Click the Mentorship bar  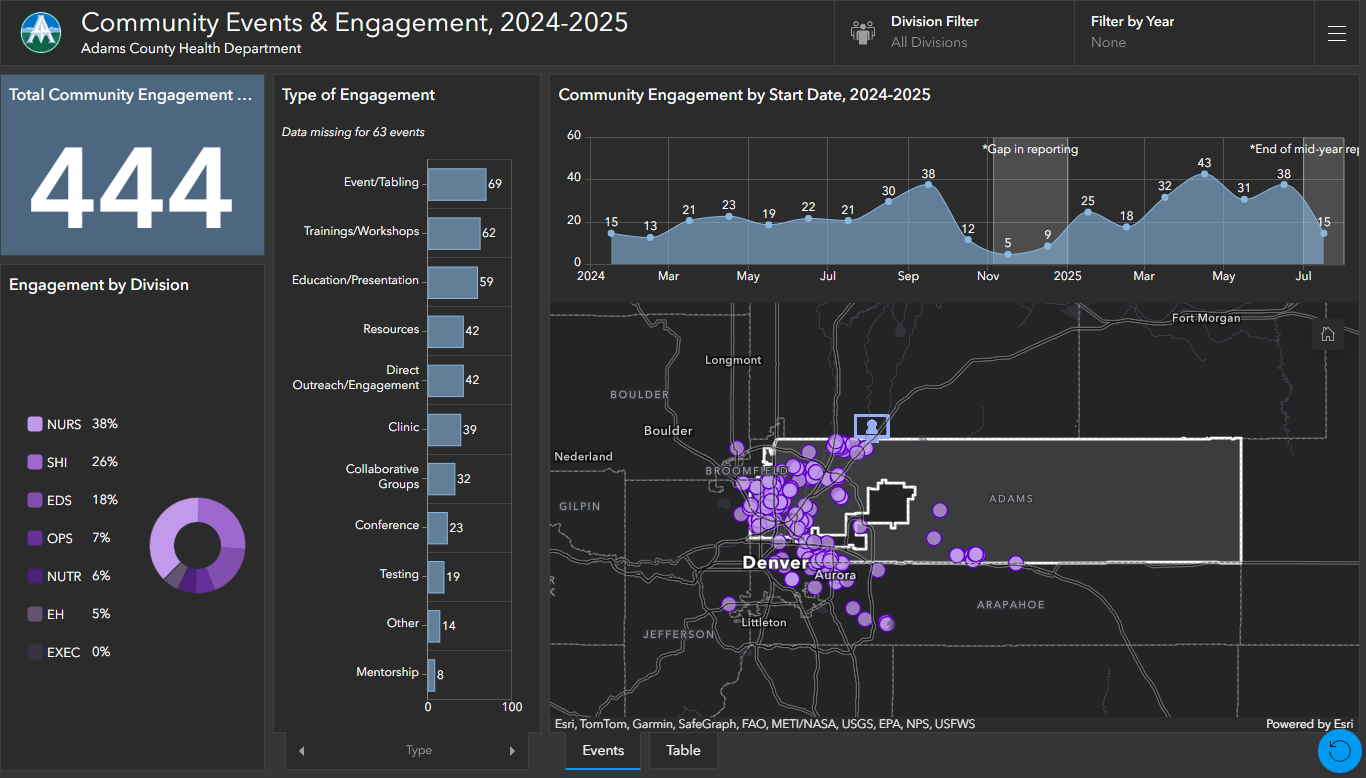[x=431, y=675]
